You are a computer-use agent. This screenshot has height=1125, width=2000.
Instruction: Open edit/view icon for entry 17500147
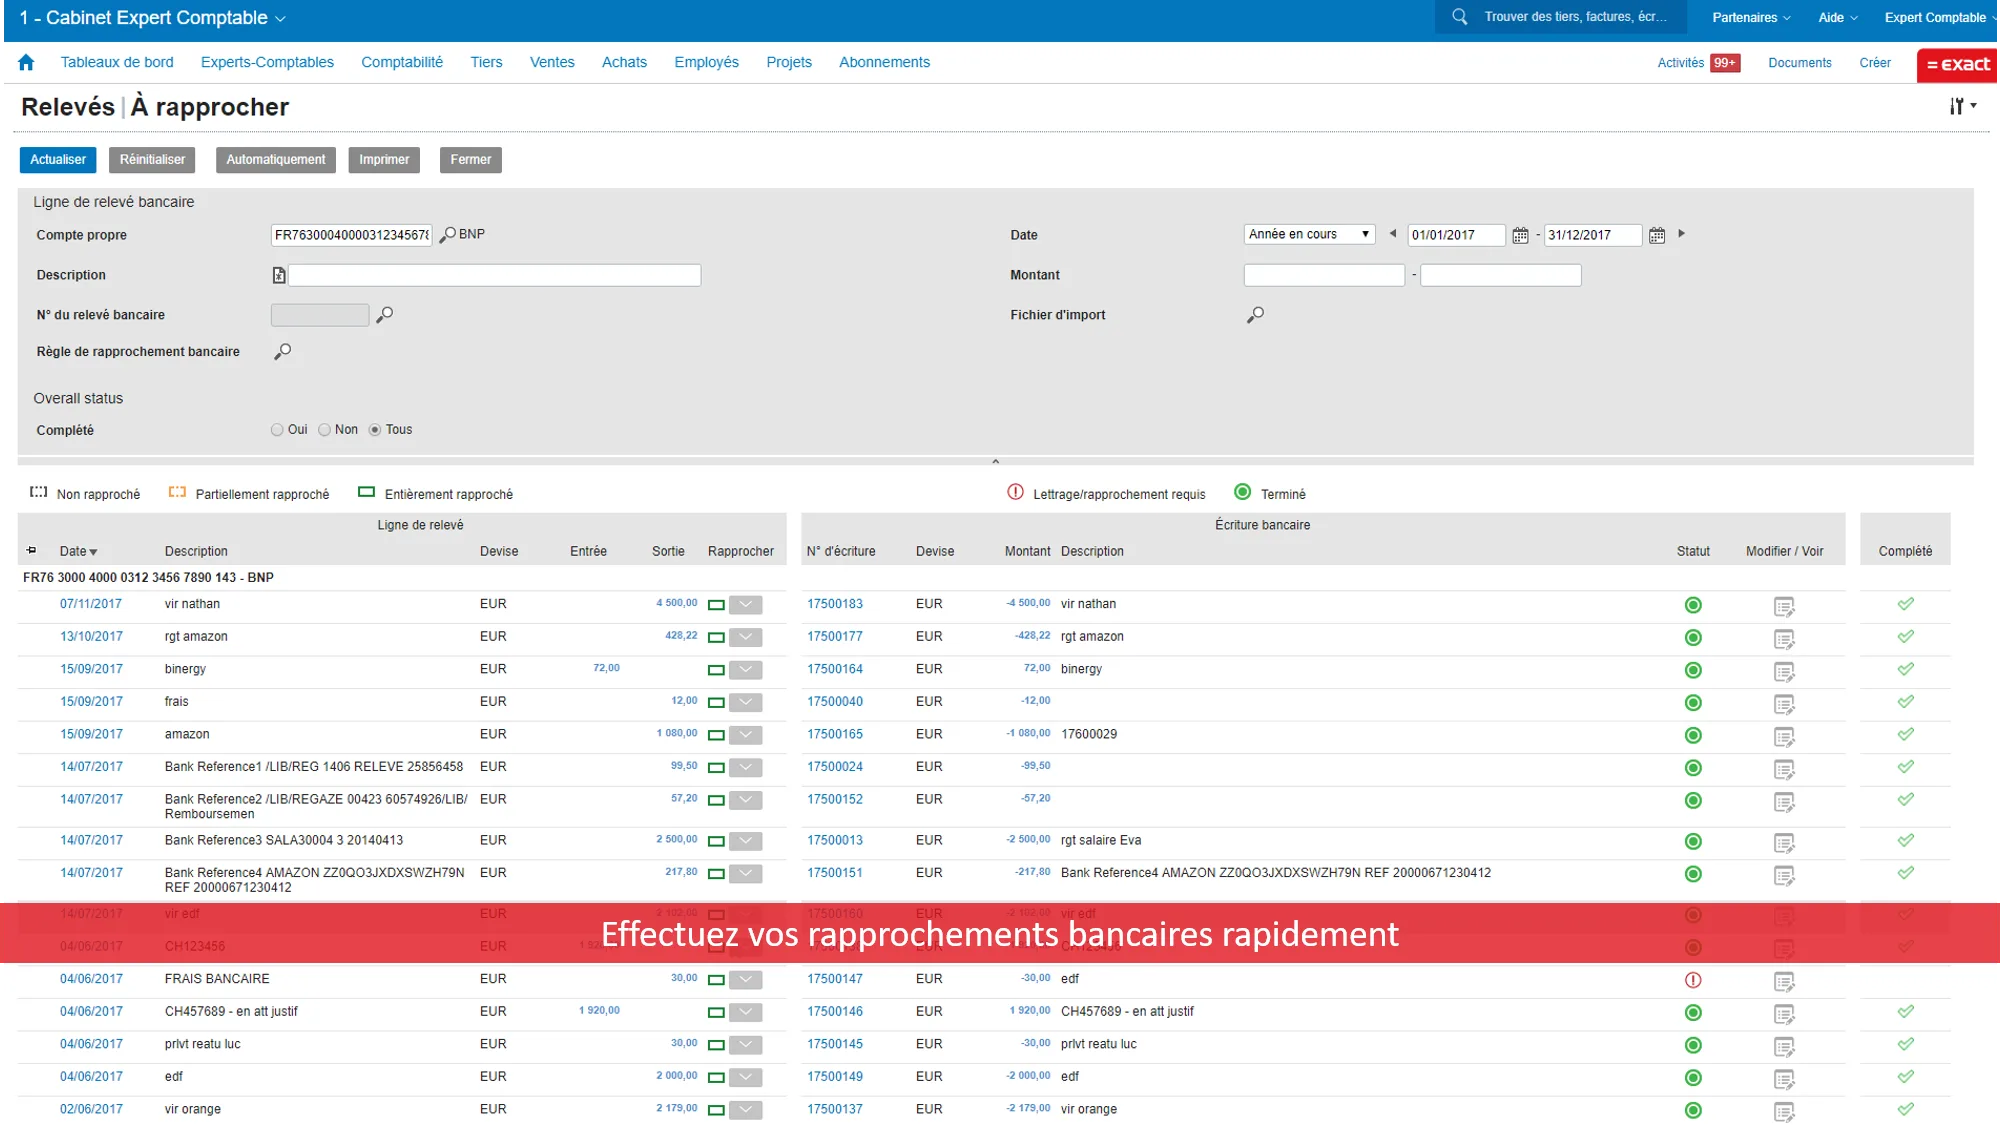pyautogui.click(x=1784, y=981)
